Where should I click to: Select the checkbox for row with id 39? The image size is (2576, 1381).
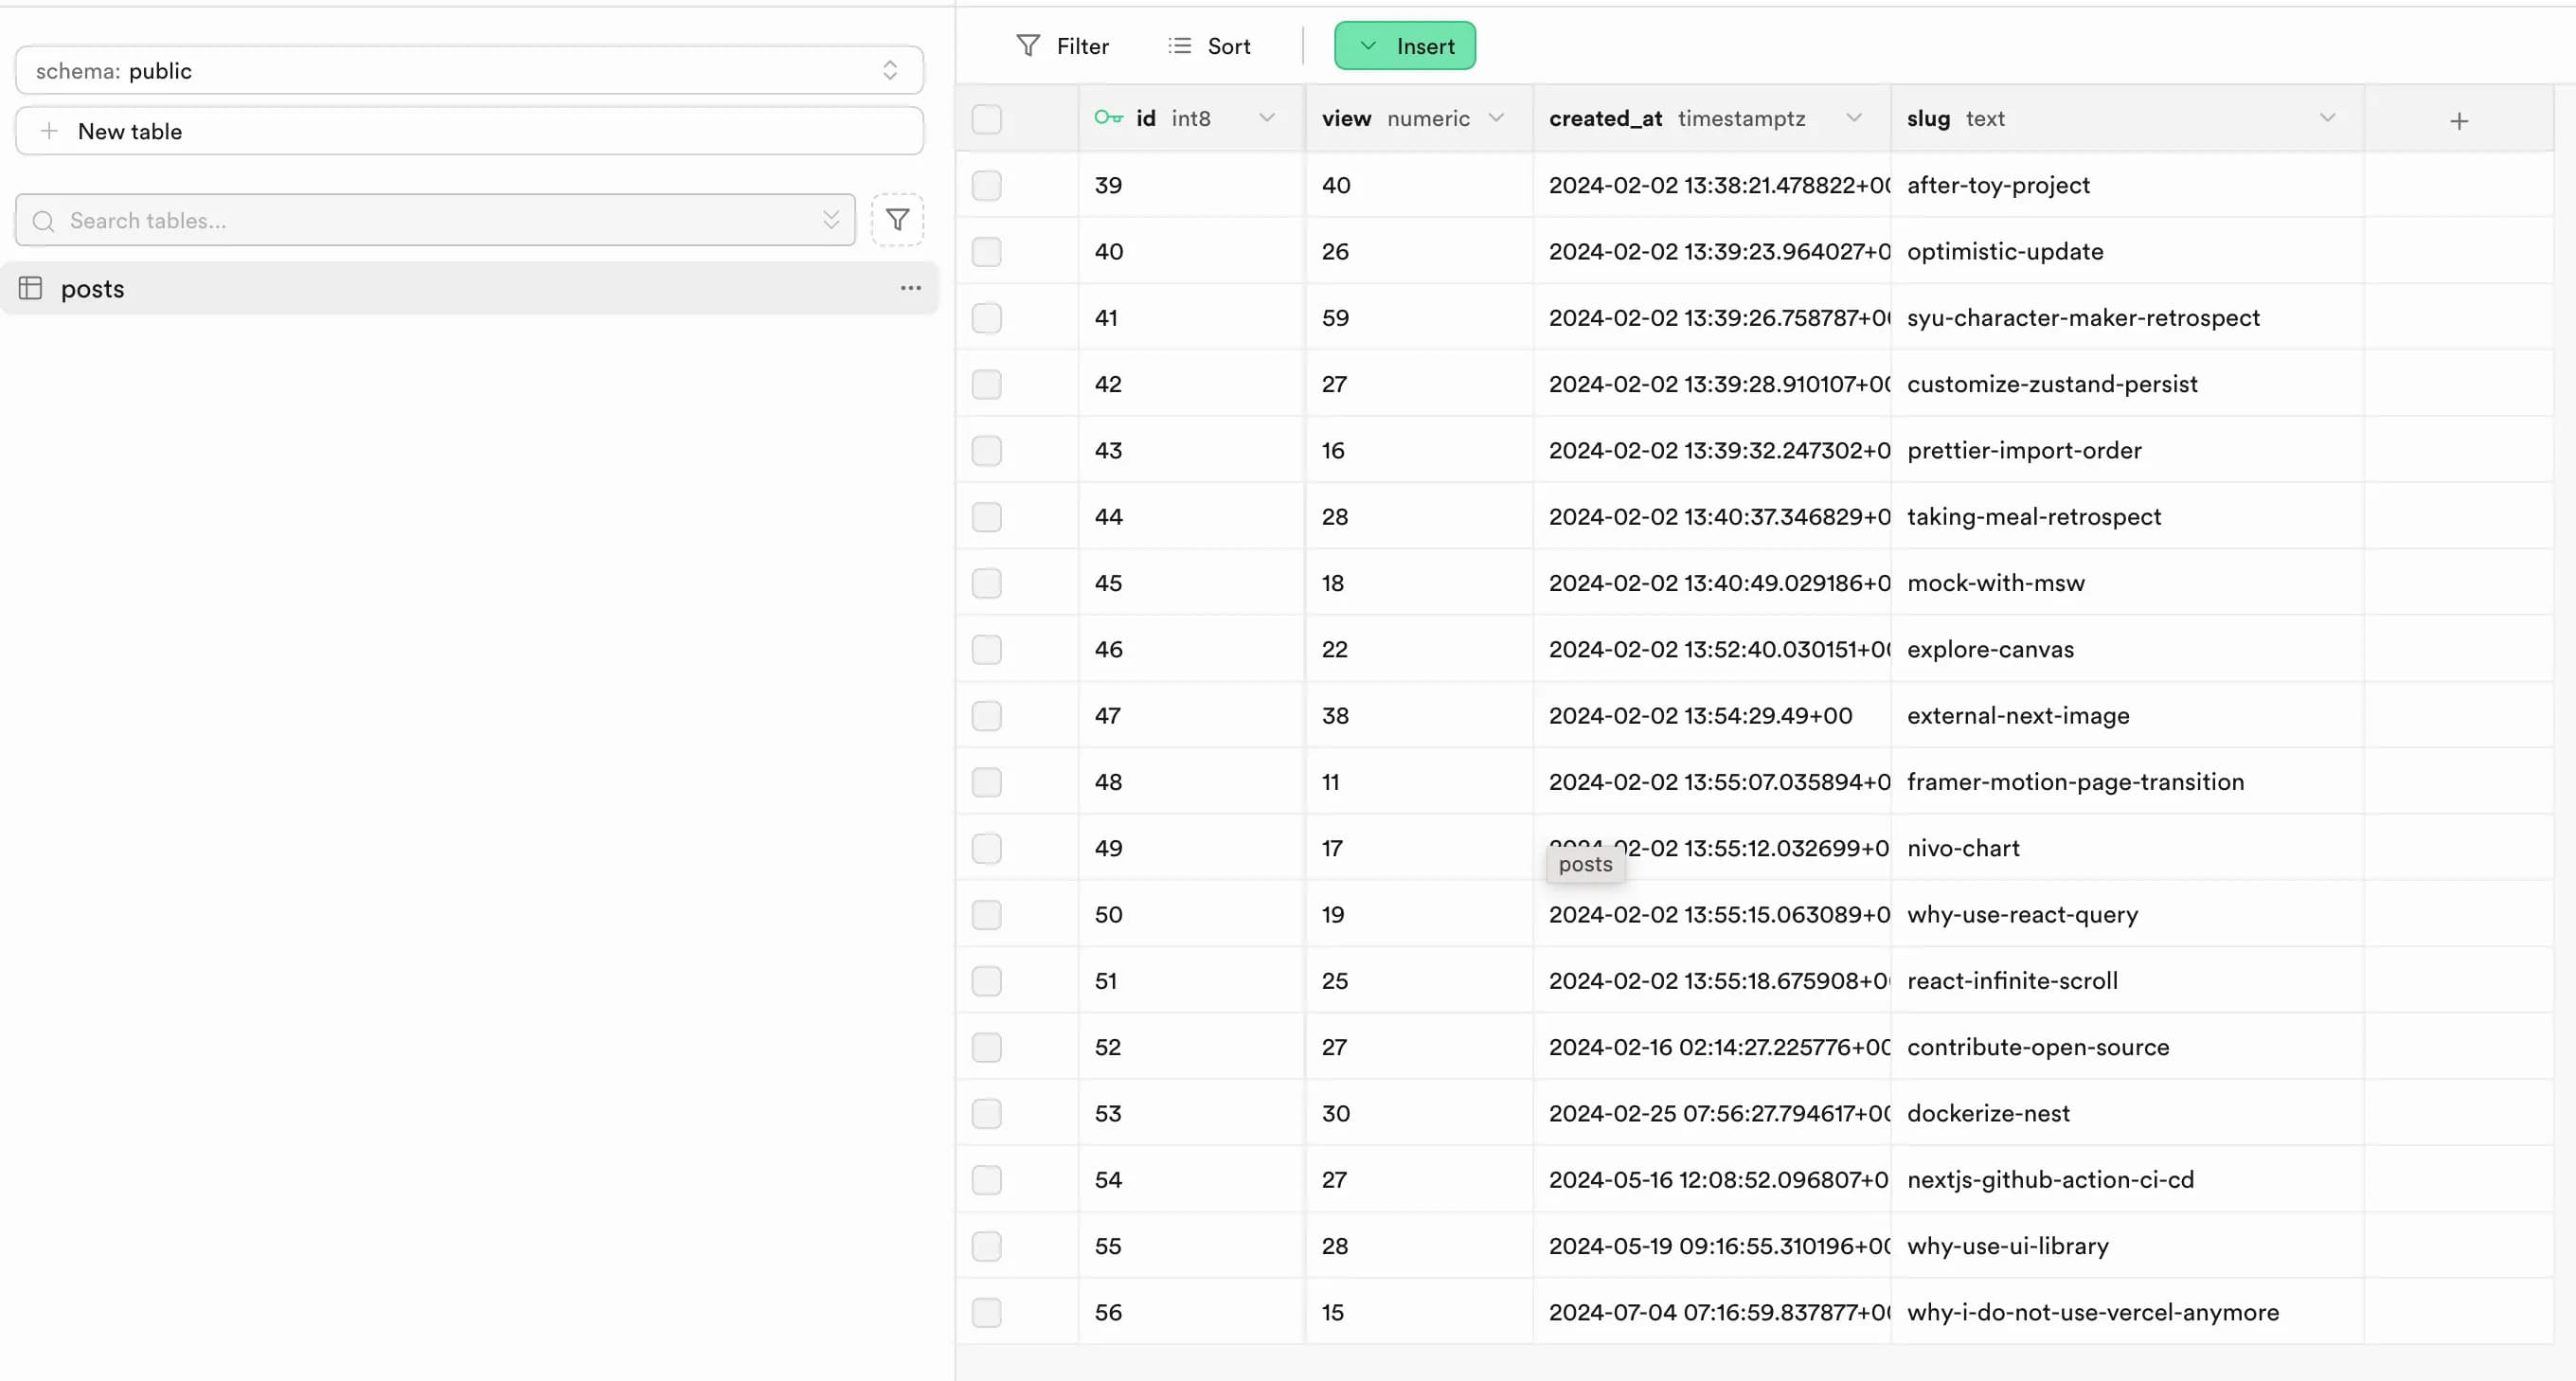[x=986, y=185]
